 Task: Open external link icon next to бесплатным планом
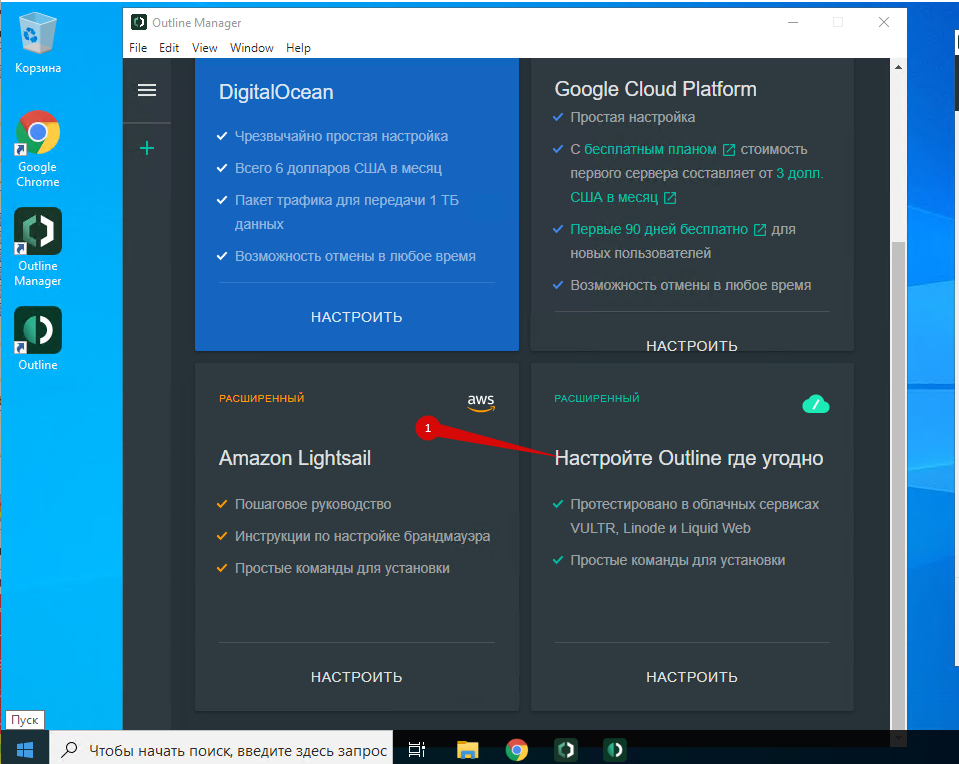click(728, 150)
